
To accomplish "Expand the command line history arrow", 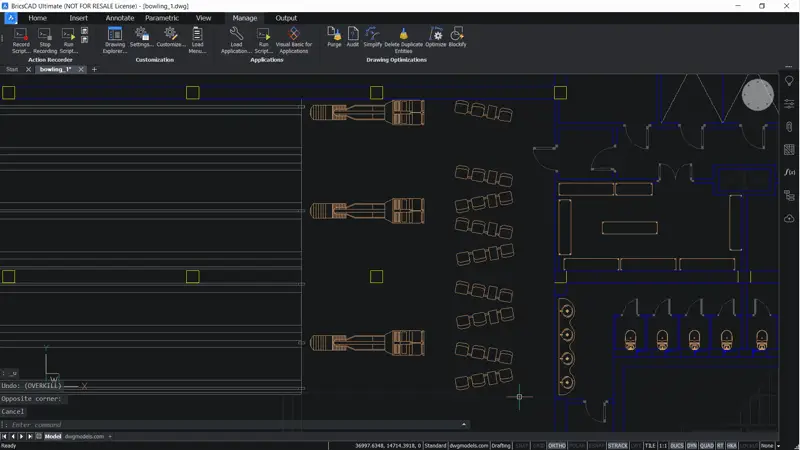I will point(464,425).
